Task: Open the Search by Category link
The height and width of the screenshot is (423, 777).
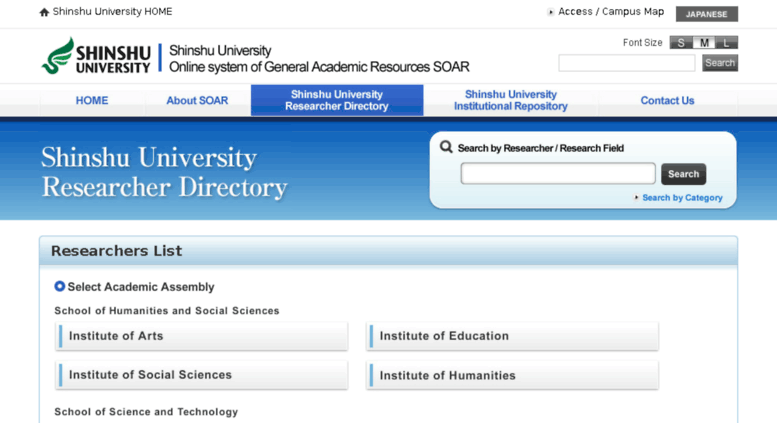Action: [x=682, y=198]
